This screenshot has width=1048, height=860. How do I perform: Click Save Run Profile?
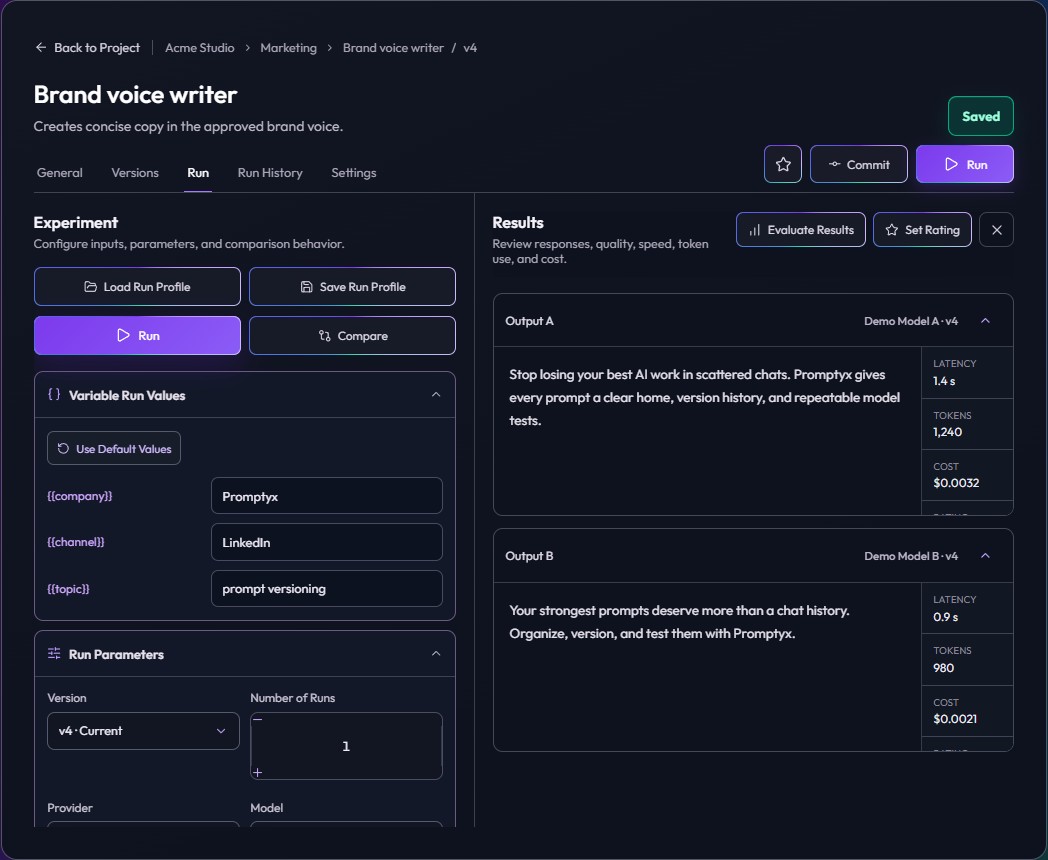click(352, 287)
